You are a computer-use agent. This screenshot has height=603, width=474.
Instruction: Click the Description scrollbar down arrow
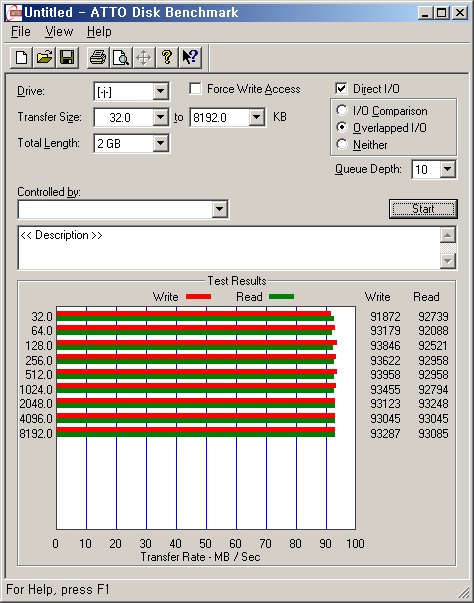448,261
